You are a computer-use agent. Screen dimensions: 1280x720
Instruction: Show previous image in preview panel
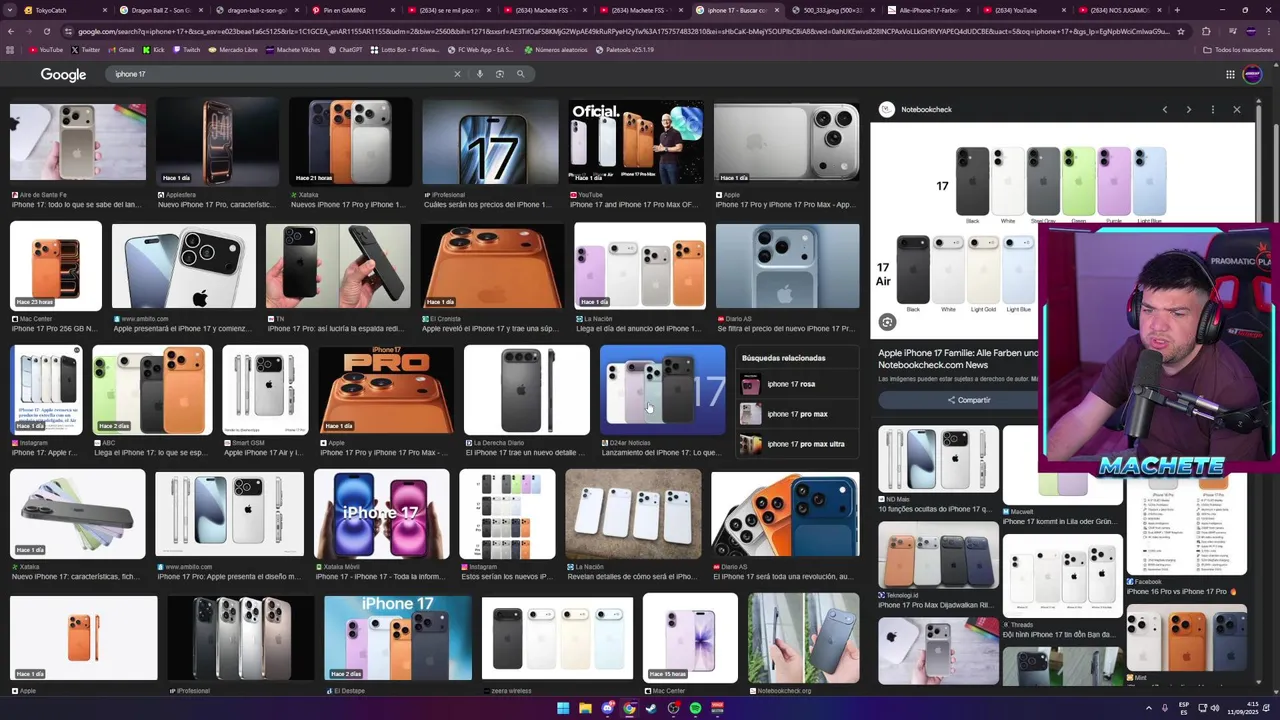click(x=1165, y=109)
